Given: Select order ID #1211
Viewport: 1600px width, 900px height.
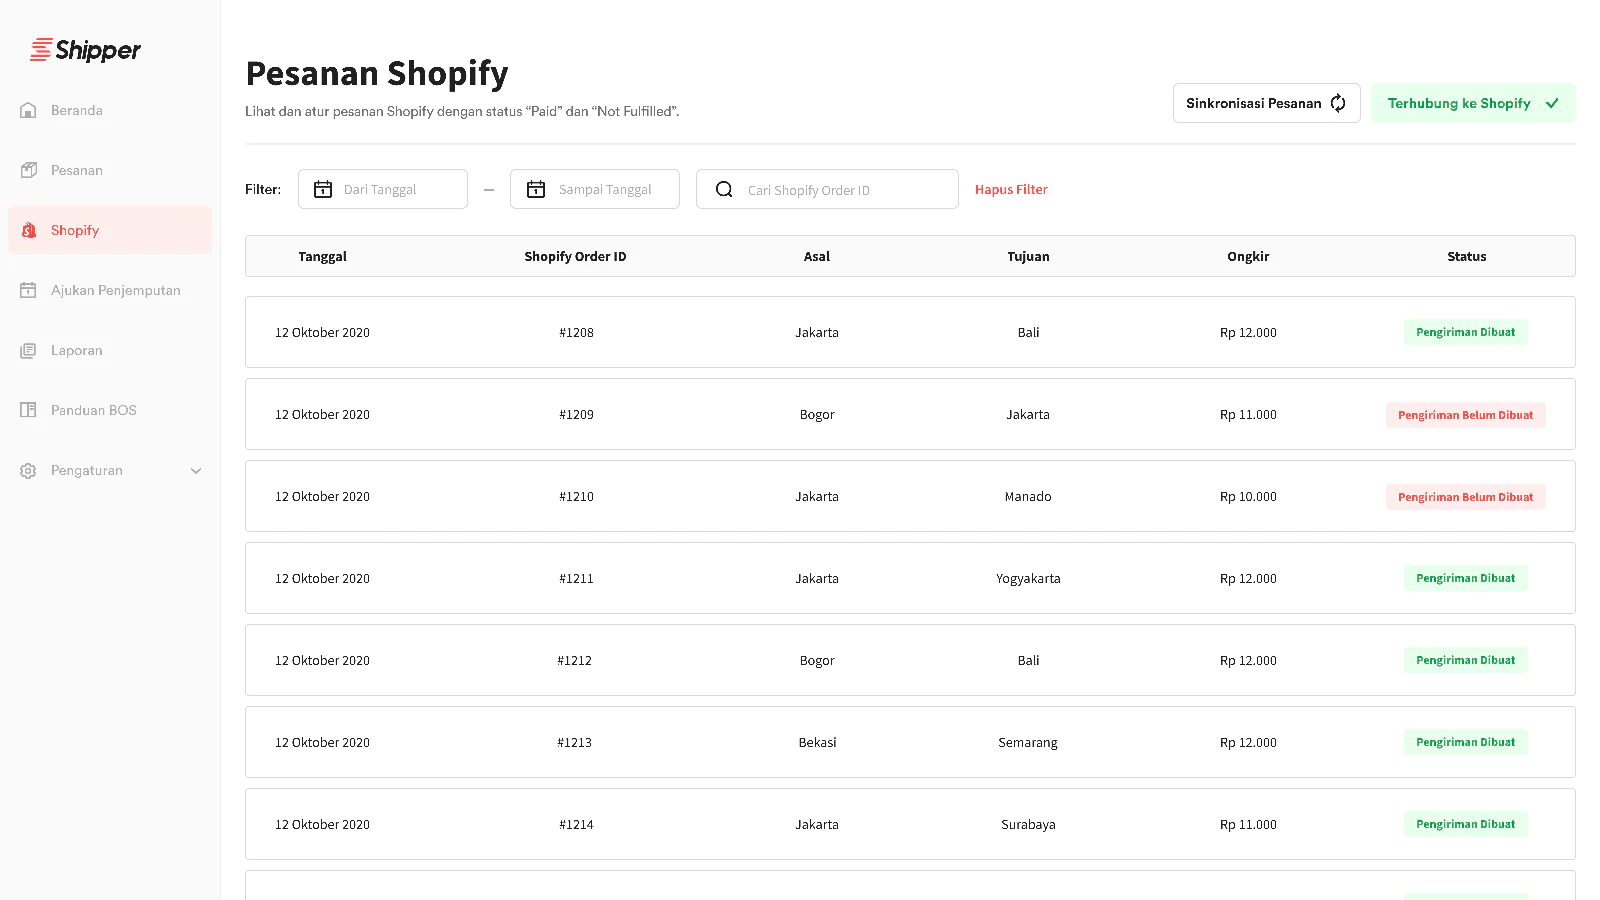Looking at the screenshot, I should pyautogui.click(x=576, y=578).
